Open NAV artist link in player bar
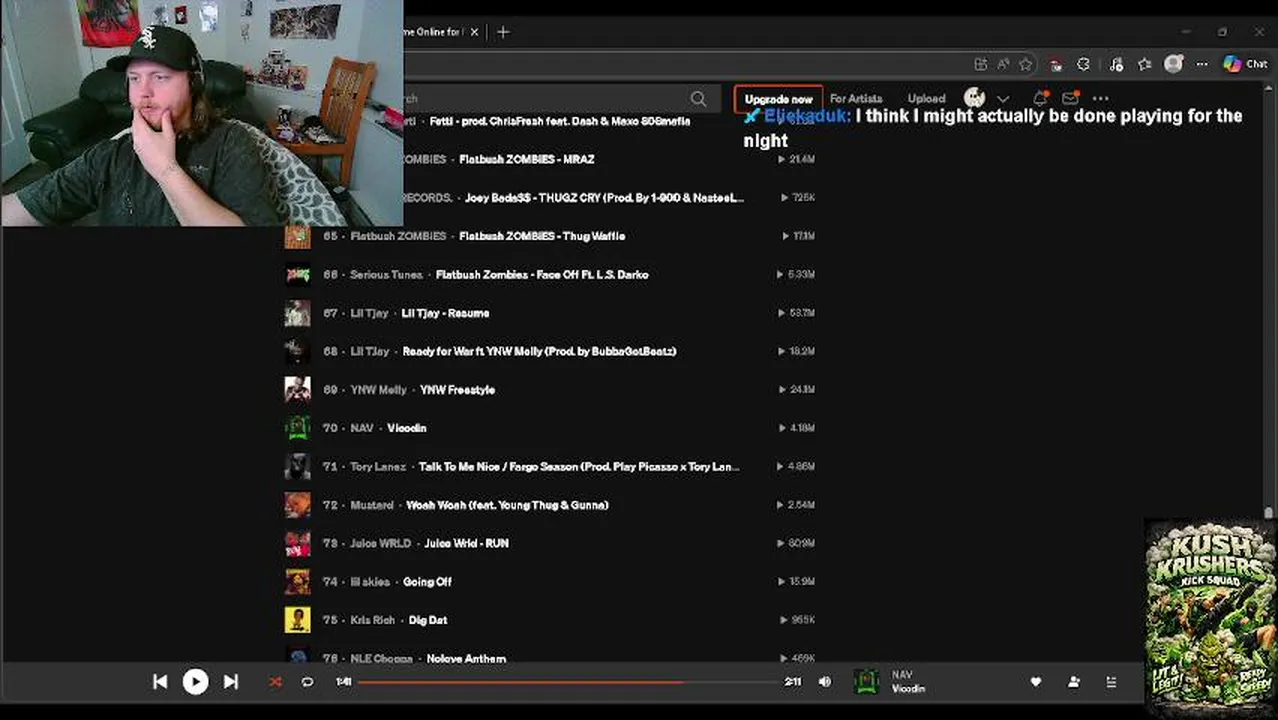The height and width of the screenshot is (720, 1278). (902, 675)
